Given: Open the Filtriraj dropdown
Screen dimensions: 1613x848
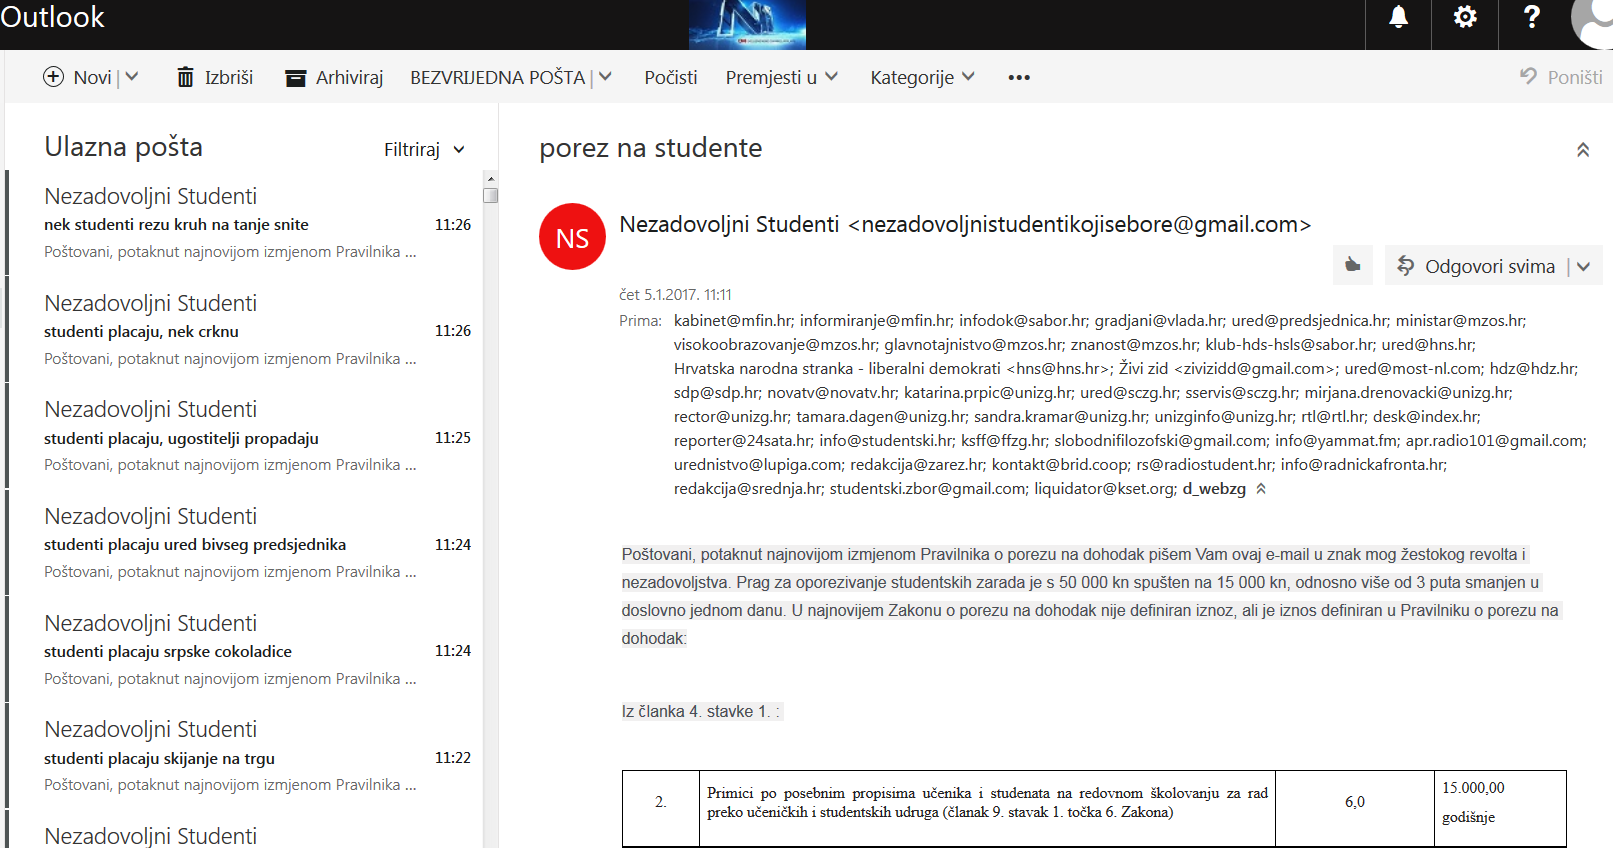Looking at the screenshot, I should point(424,150).
